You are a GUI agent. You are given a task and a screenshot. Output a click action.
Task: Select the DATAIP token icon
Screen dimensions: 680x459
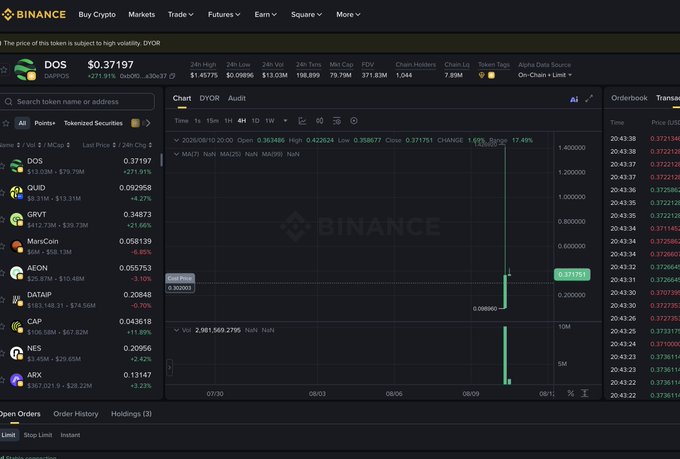[x=16, y=300]
